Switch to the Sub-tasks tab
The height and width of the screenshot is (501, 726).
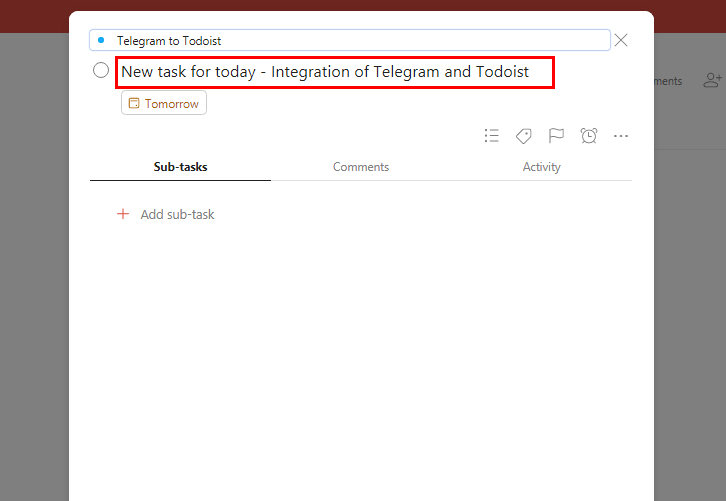pos(181,167)
